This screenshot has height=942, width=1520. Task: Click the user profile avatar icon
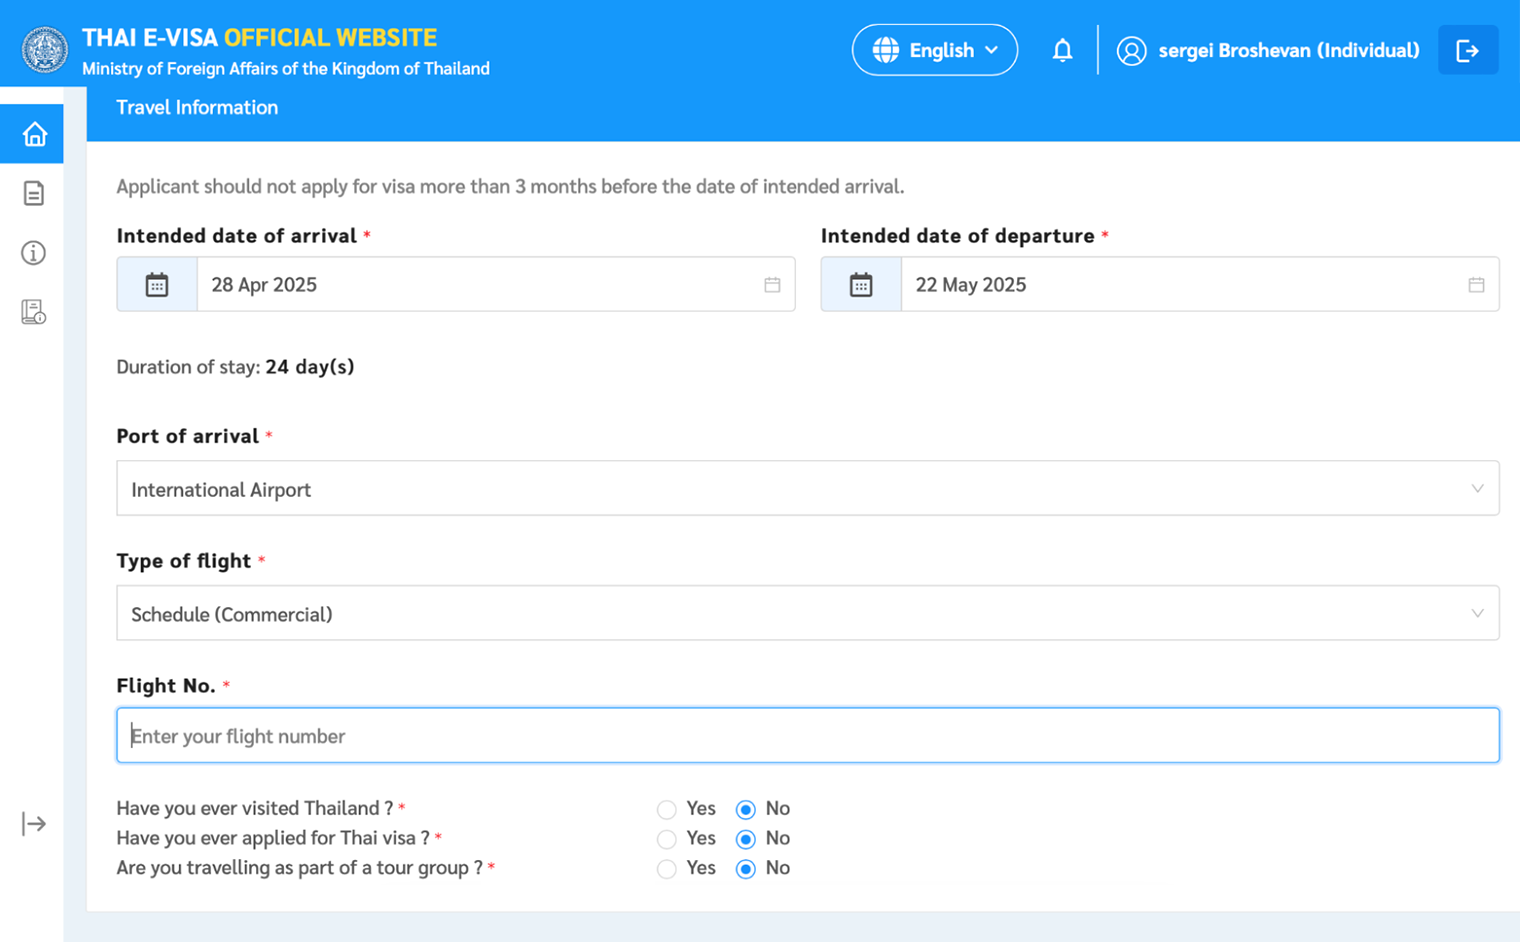tap(1131, 51)
